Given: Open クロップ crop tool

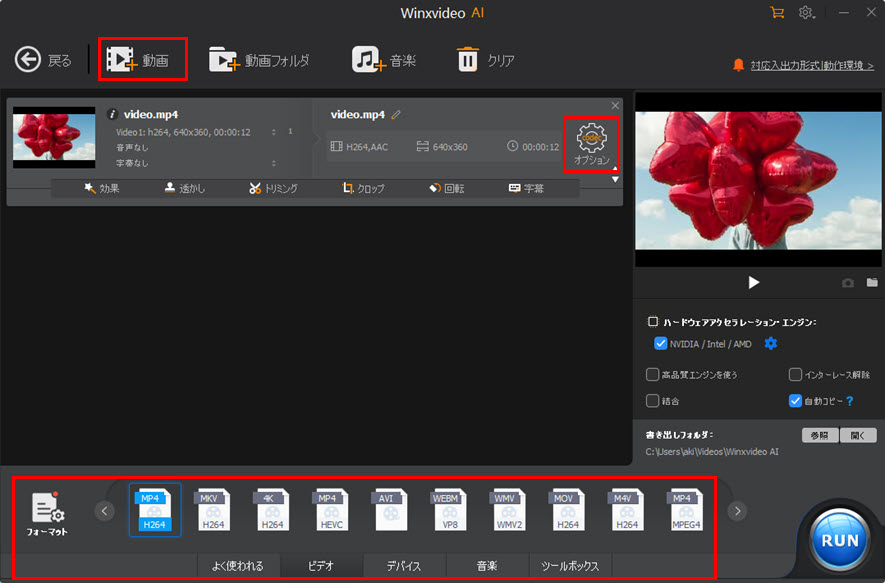Looking at the screenshot, I should 363,189.
